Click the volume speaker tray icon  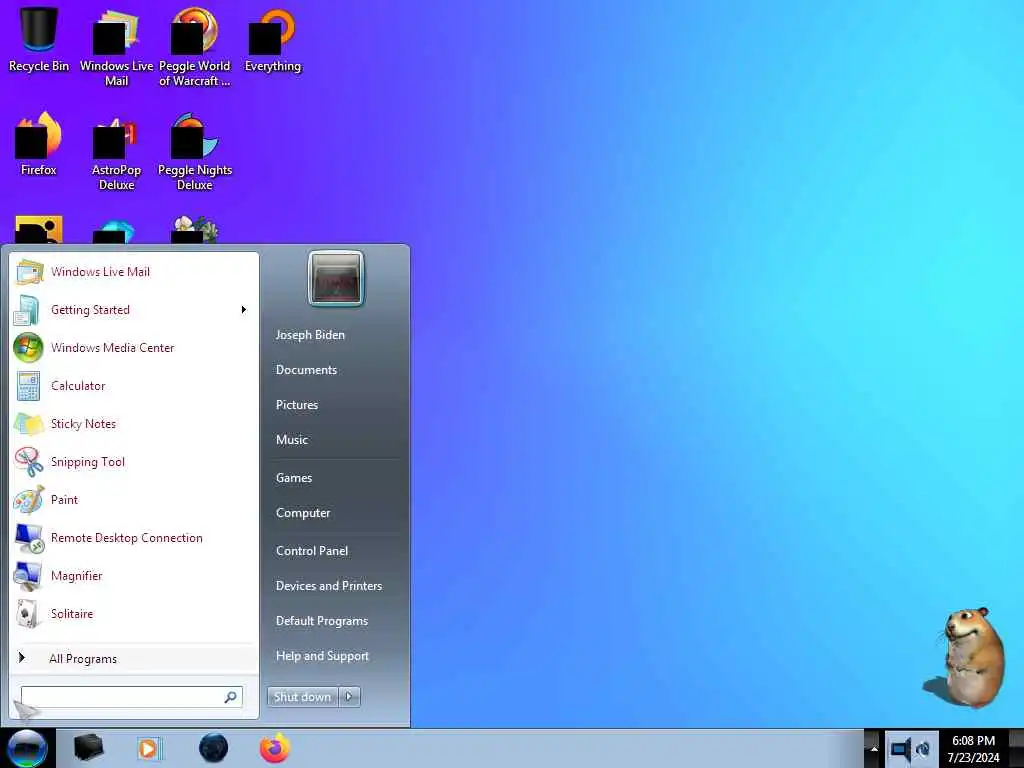click(x=901, y=748)
